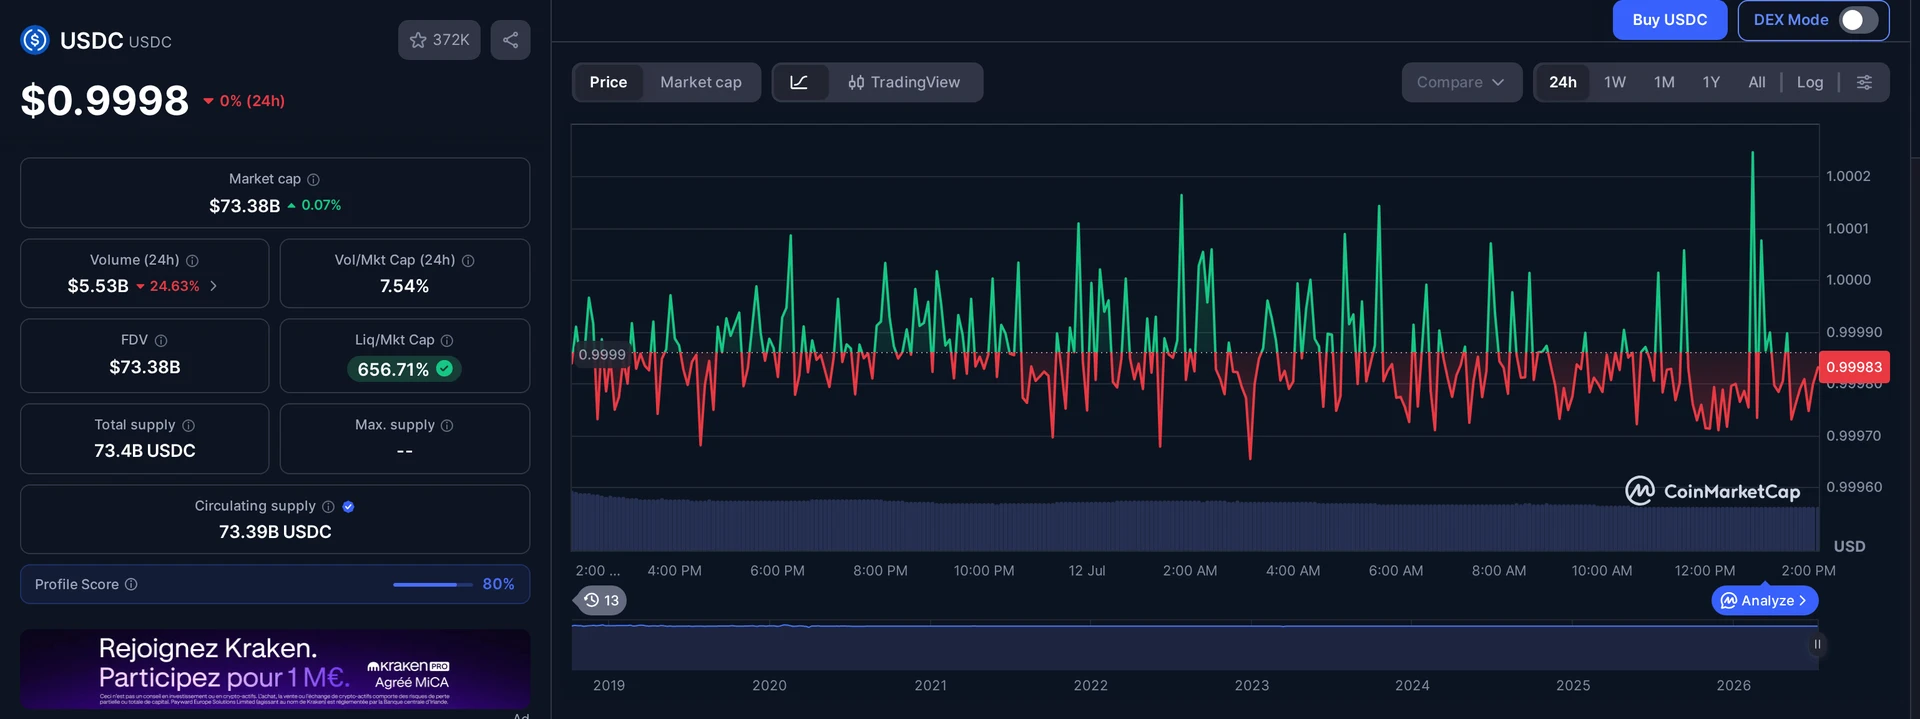
Task: Click the Buy USDC button
Action: pos(1669,20)
